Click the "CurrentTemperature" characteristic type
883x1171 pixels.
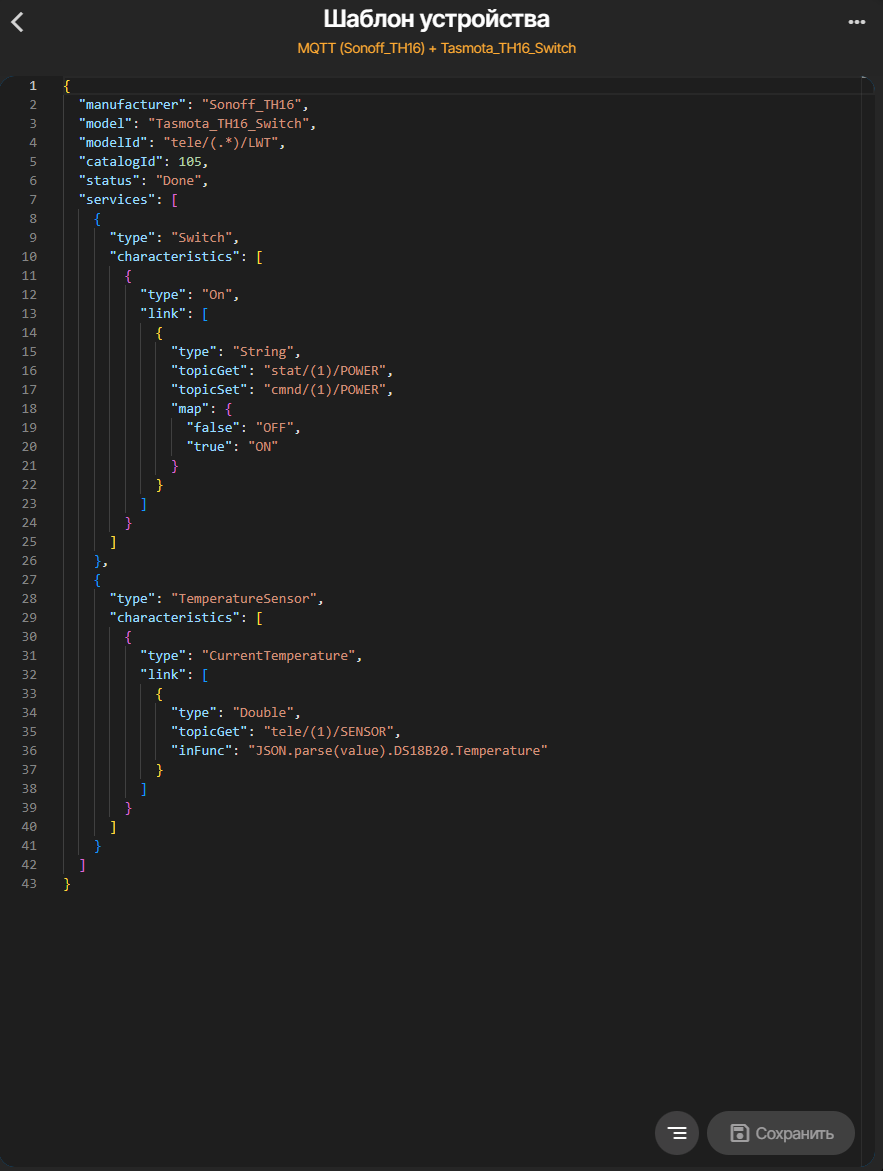(280, 656)
